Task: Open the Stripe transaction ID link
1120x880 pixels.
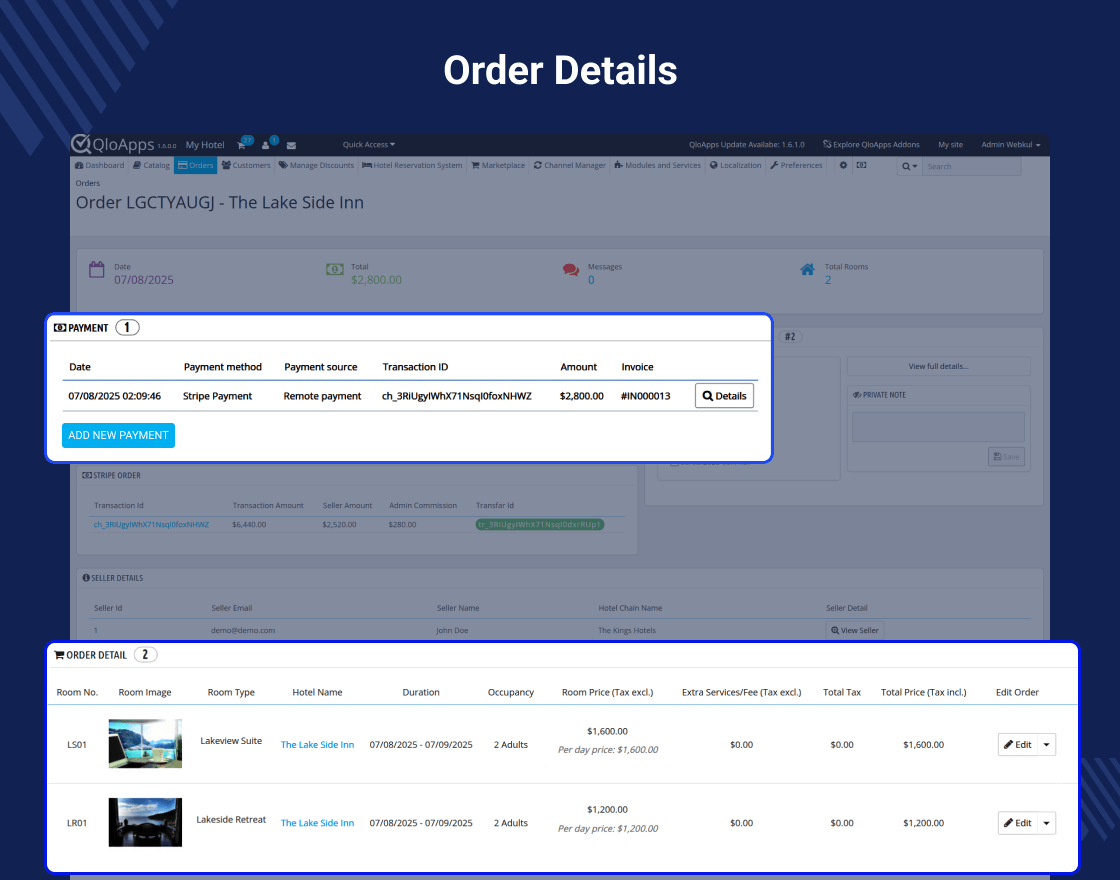Action: point(151,524)
